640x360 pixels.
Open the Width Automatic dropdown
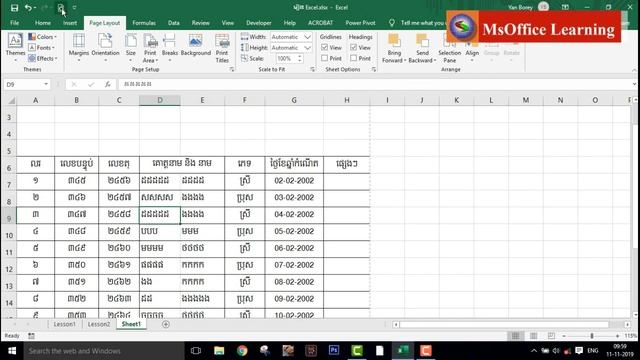click(307, 37)
